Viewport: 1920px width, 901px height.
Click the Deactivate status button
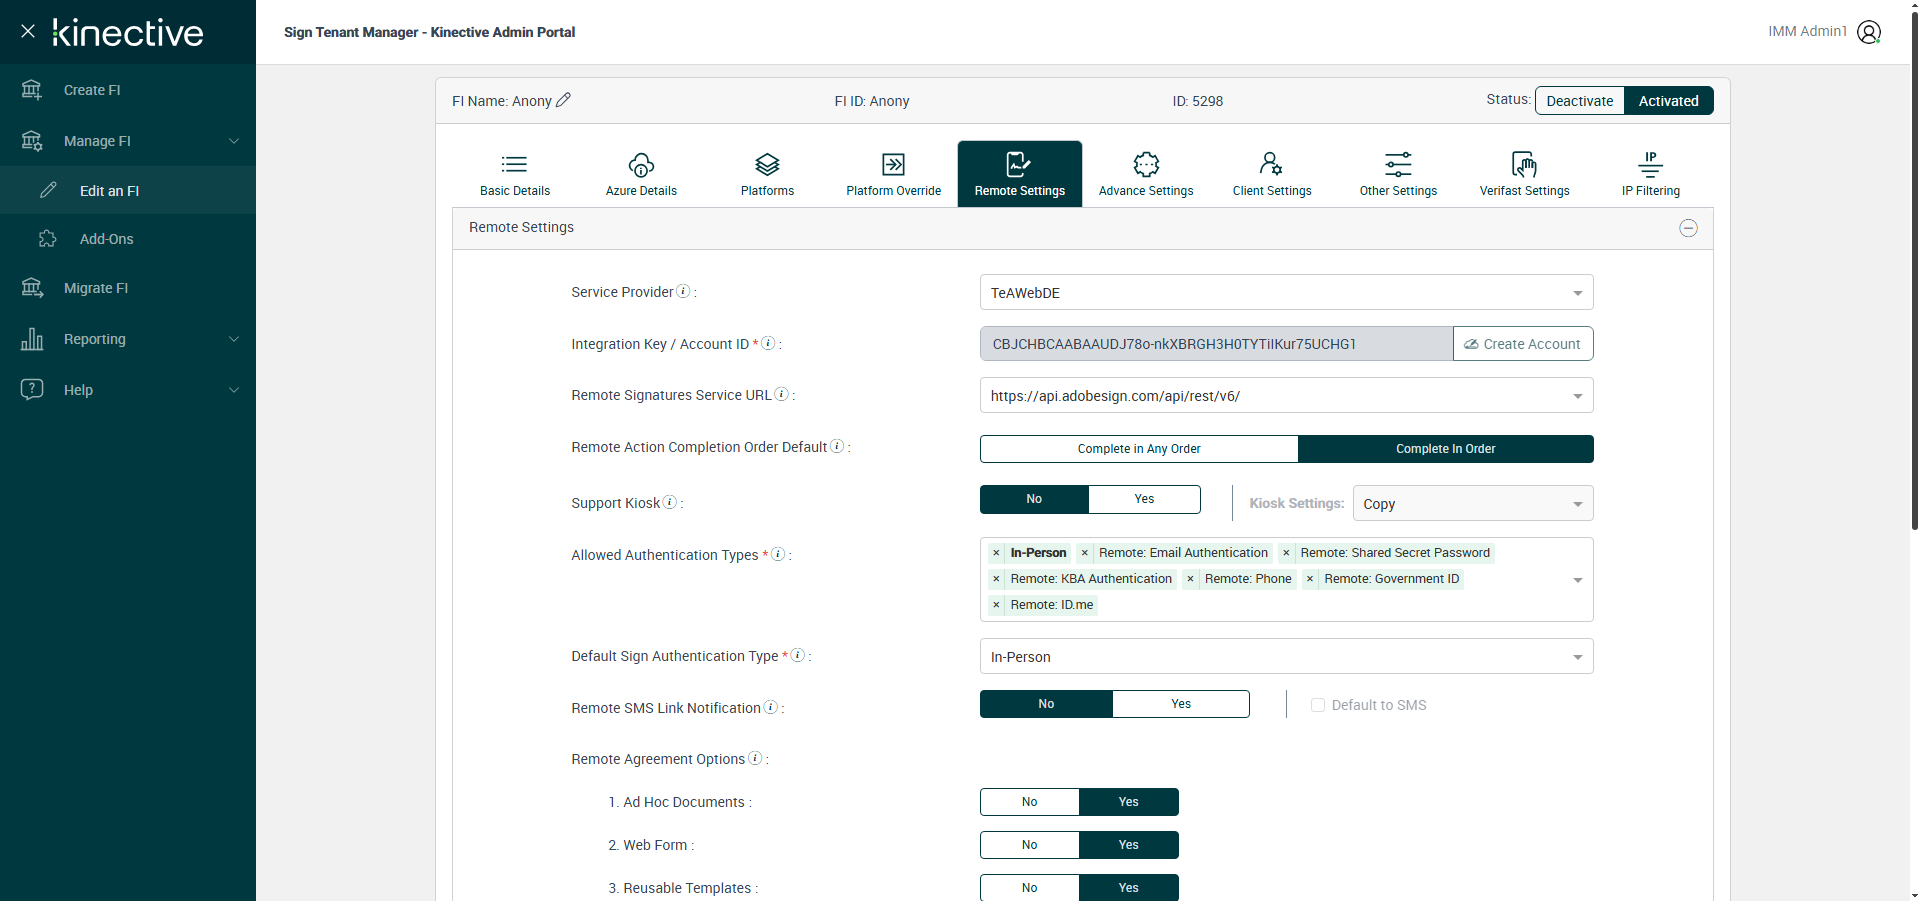[x=1579, y=101]
